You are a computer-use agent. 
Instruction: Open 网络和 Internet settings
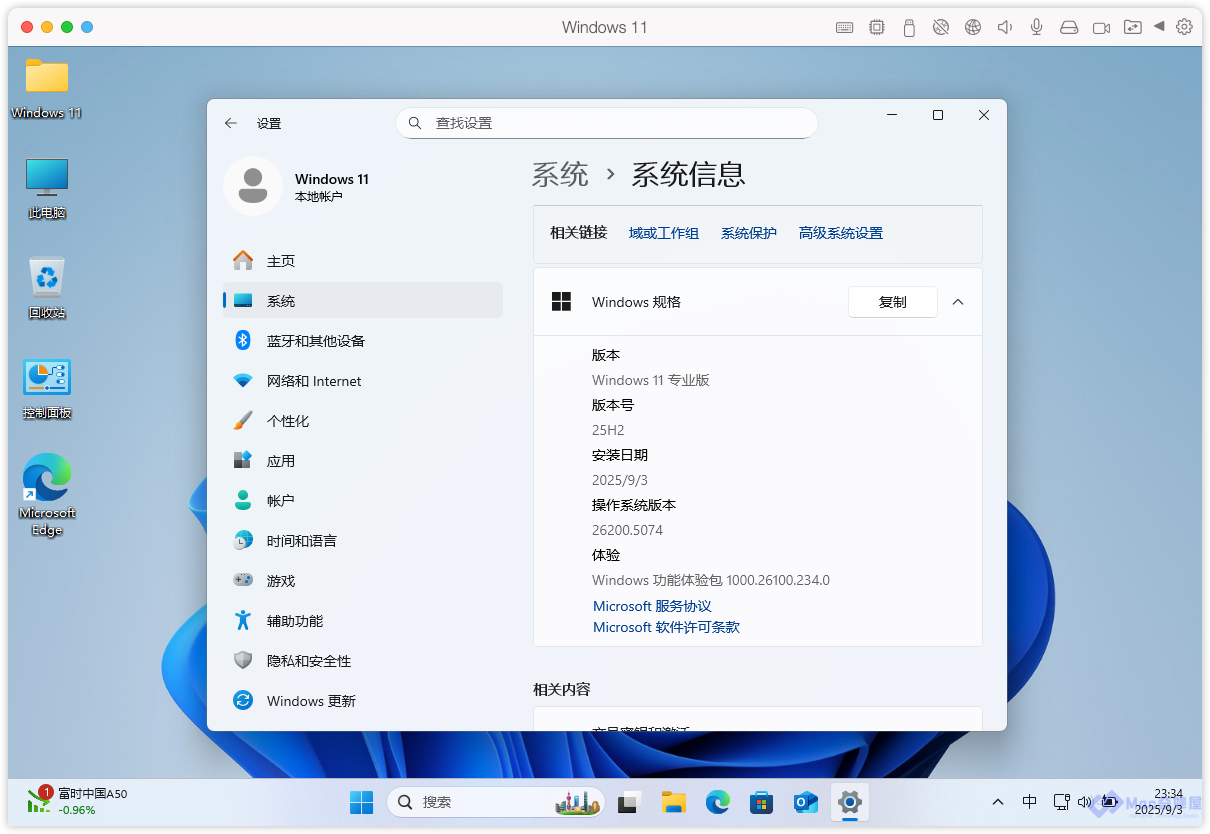363,381
